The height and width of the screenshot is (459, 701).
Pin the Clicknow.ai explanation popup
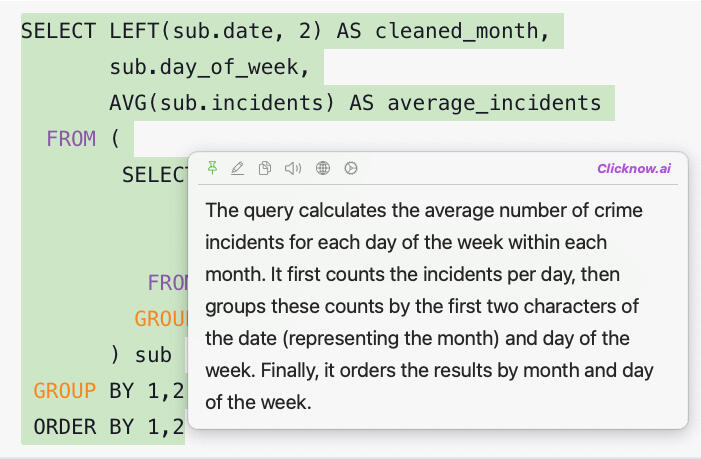212,168
